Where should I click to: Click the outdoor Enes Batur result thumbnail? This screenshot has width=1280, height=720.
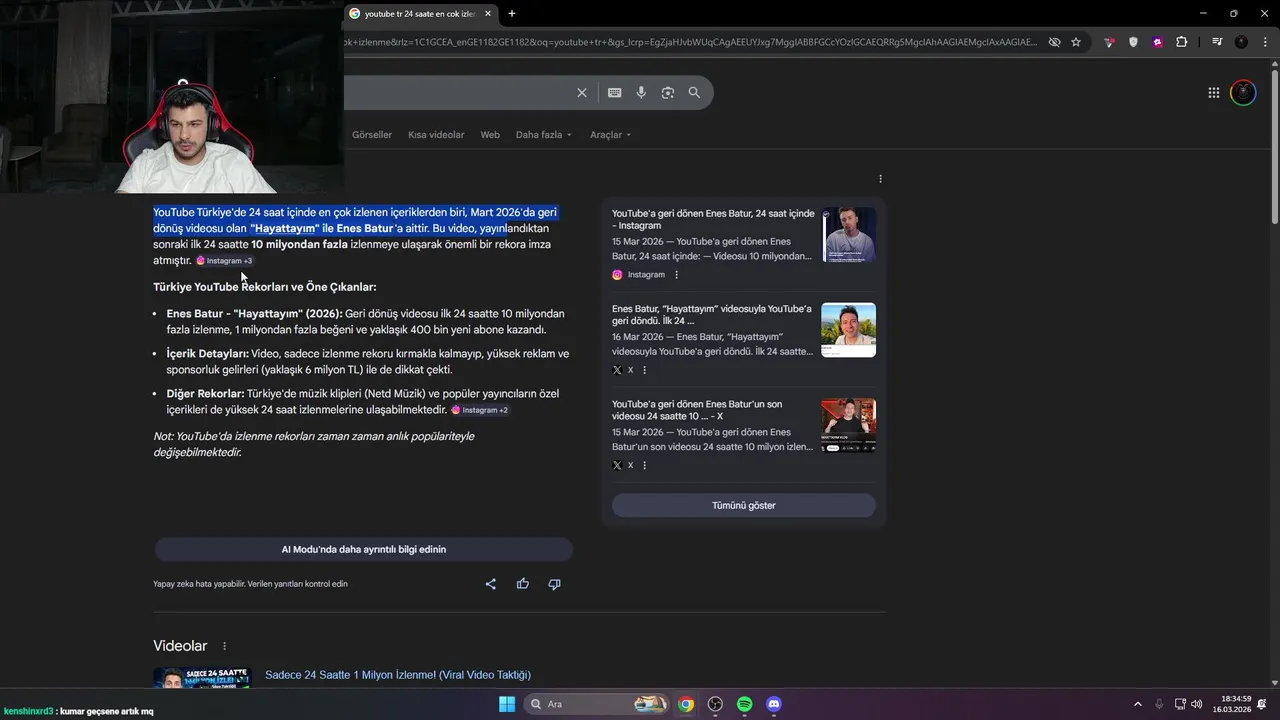[x=849, y=330]
